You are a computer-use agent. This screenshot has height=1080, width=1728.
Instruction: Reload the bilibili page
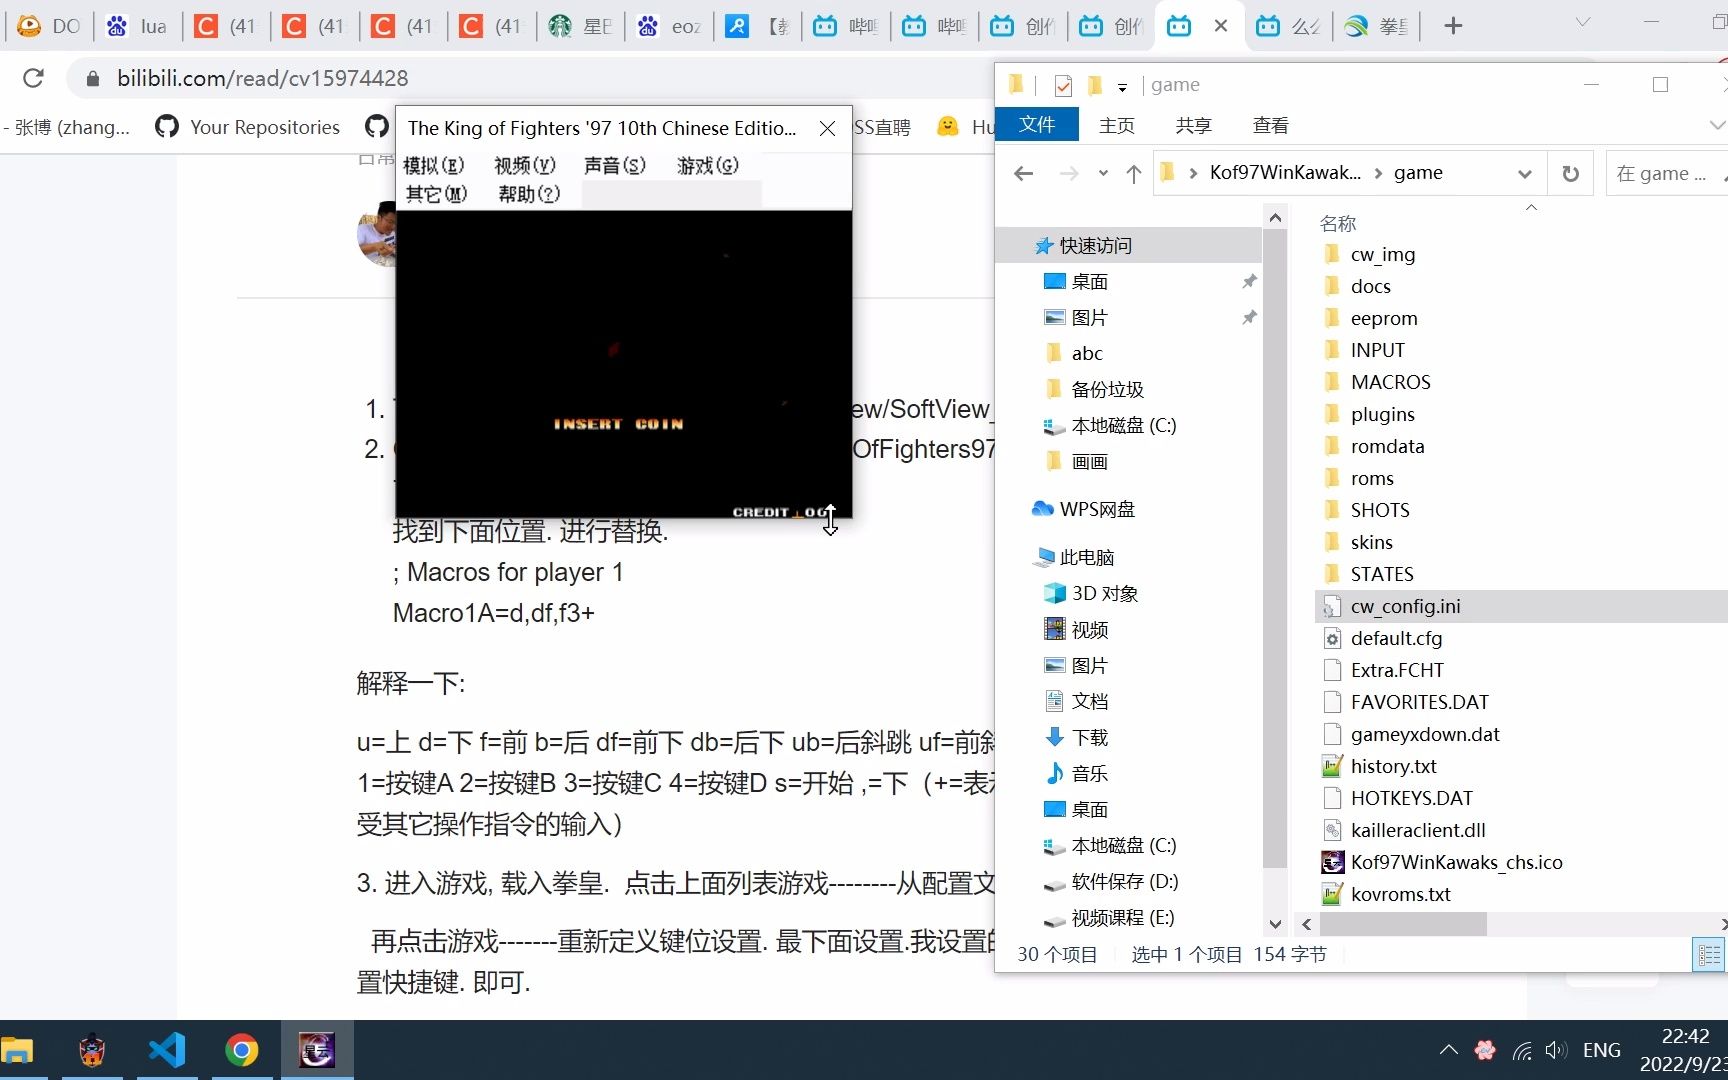[33, 78]
